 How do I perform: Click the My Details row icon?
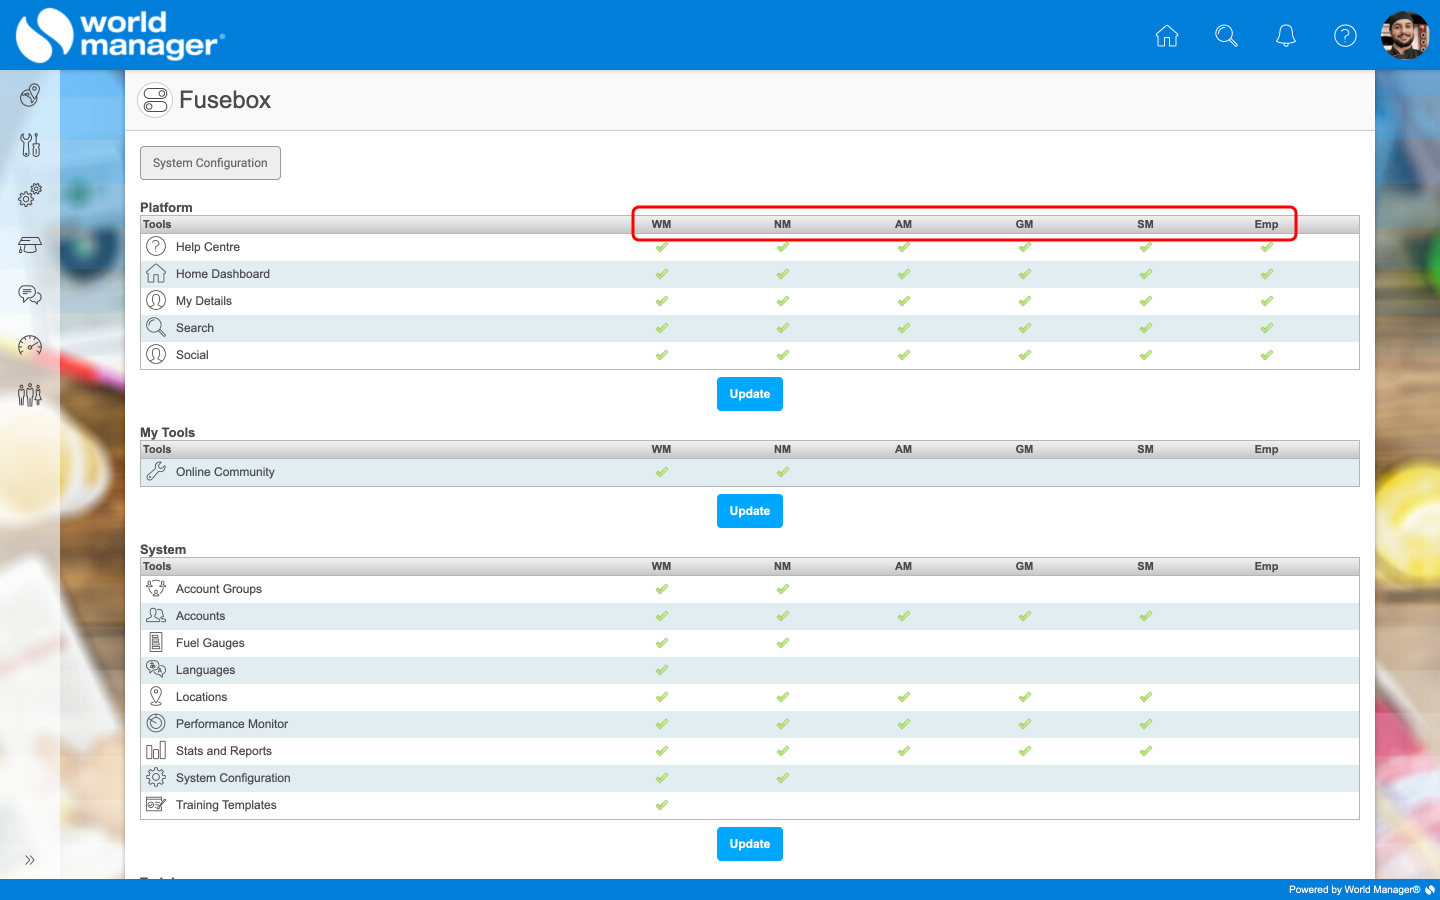pos(156,301)
